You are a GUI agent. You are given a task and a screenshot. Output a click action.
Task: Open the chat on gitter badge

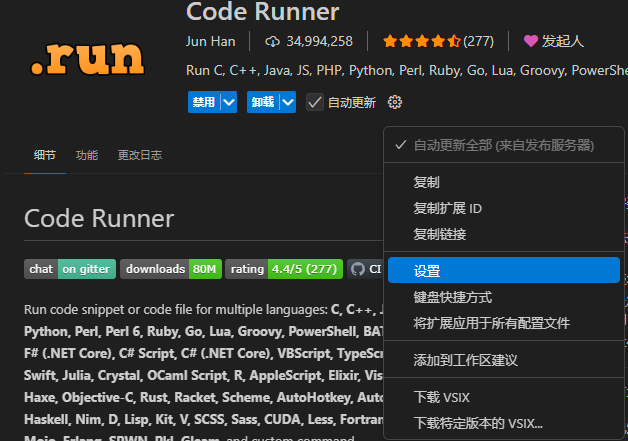pyautogui.click(x=70, y=269)
